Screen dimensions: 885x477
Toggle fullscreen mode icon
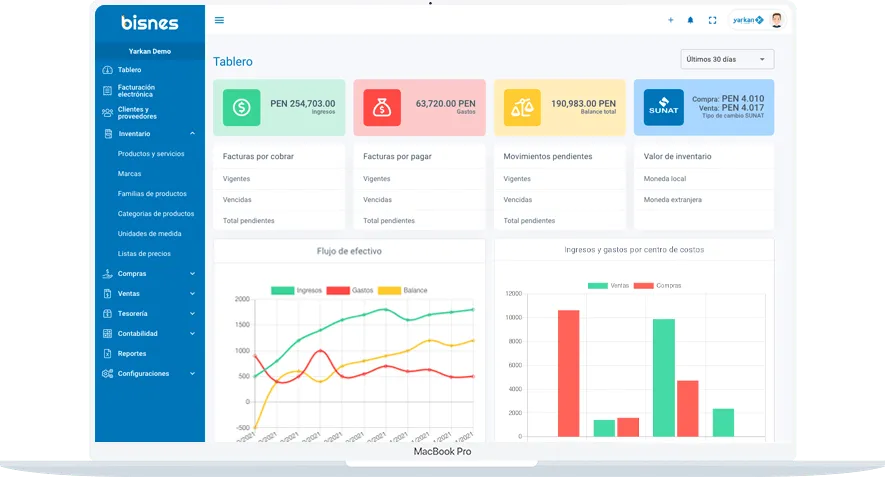[x=712, y=20]
